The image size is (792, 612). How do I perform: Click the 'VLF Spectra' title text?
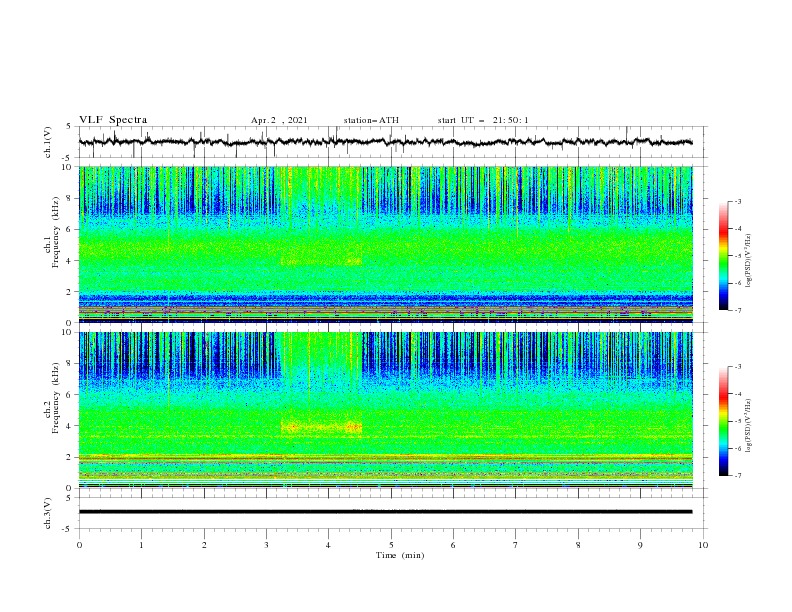113,120
